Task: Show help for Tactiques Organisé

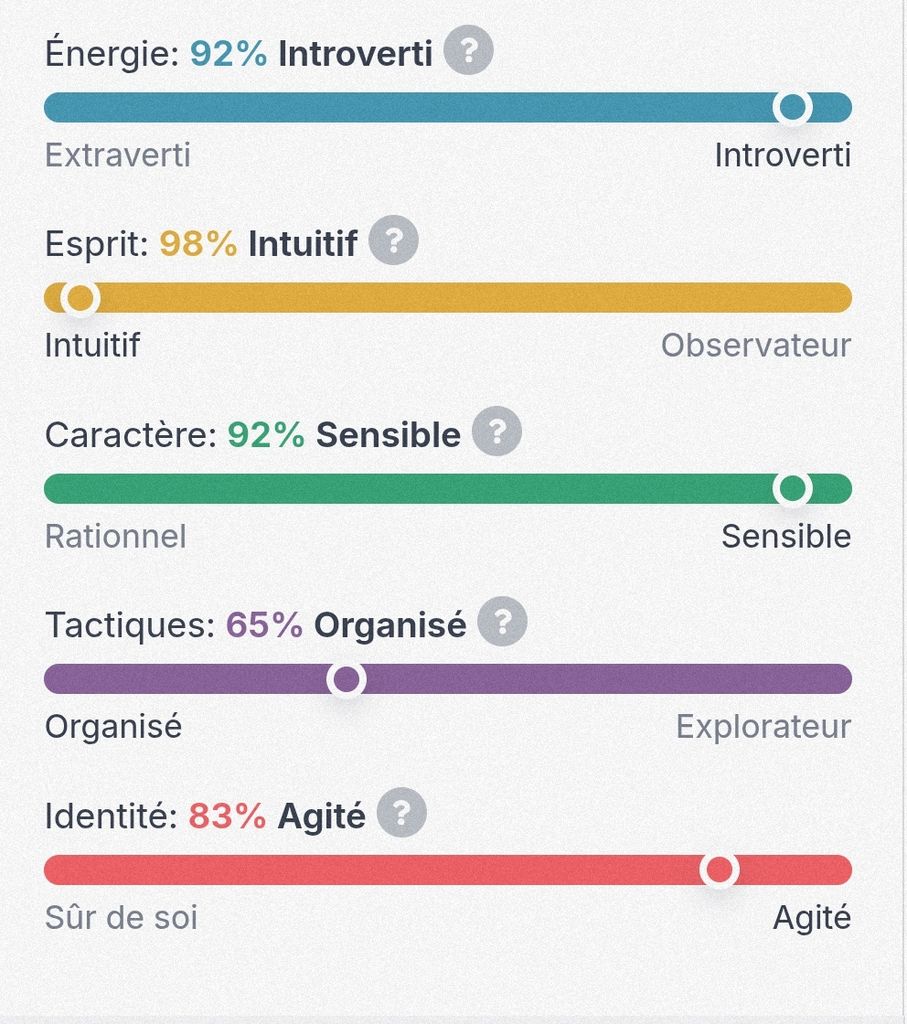Action: point(502,623)
